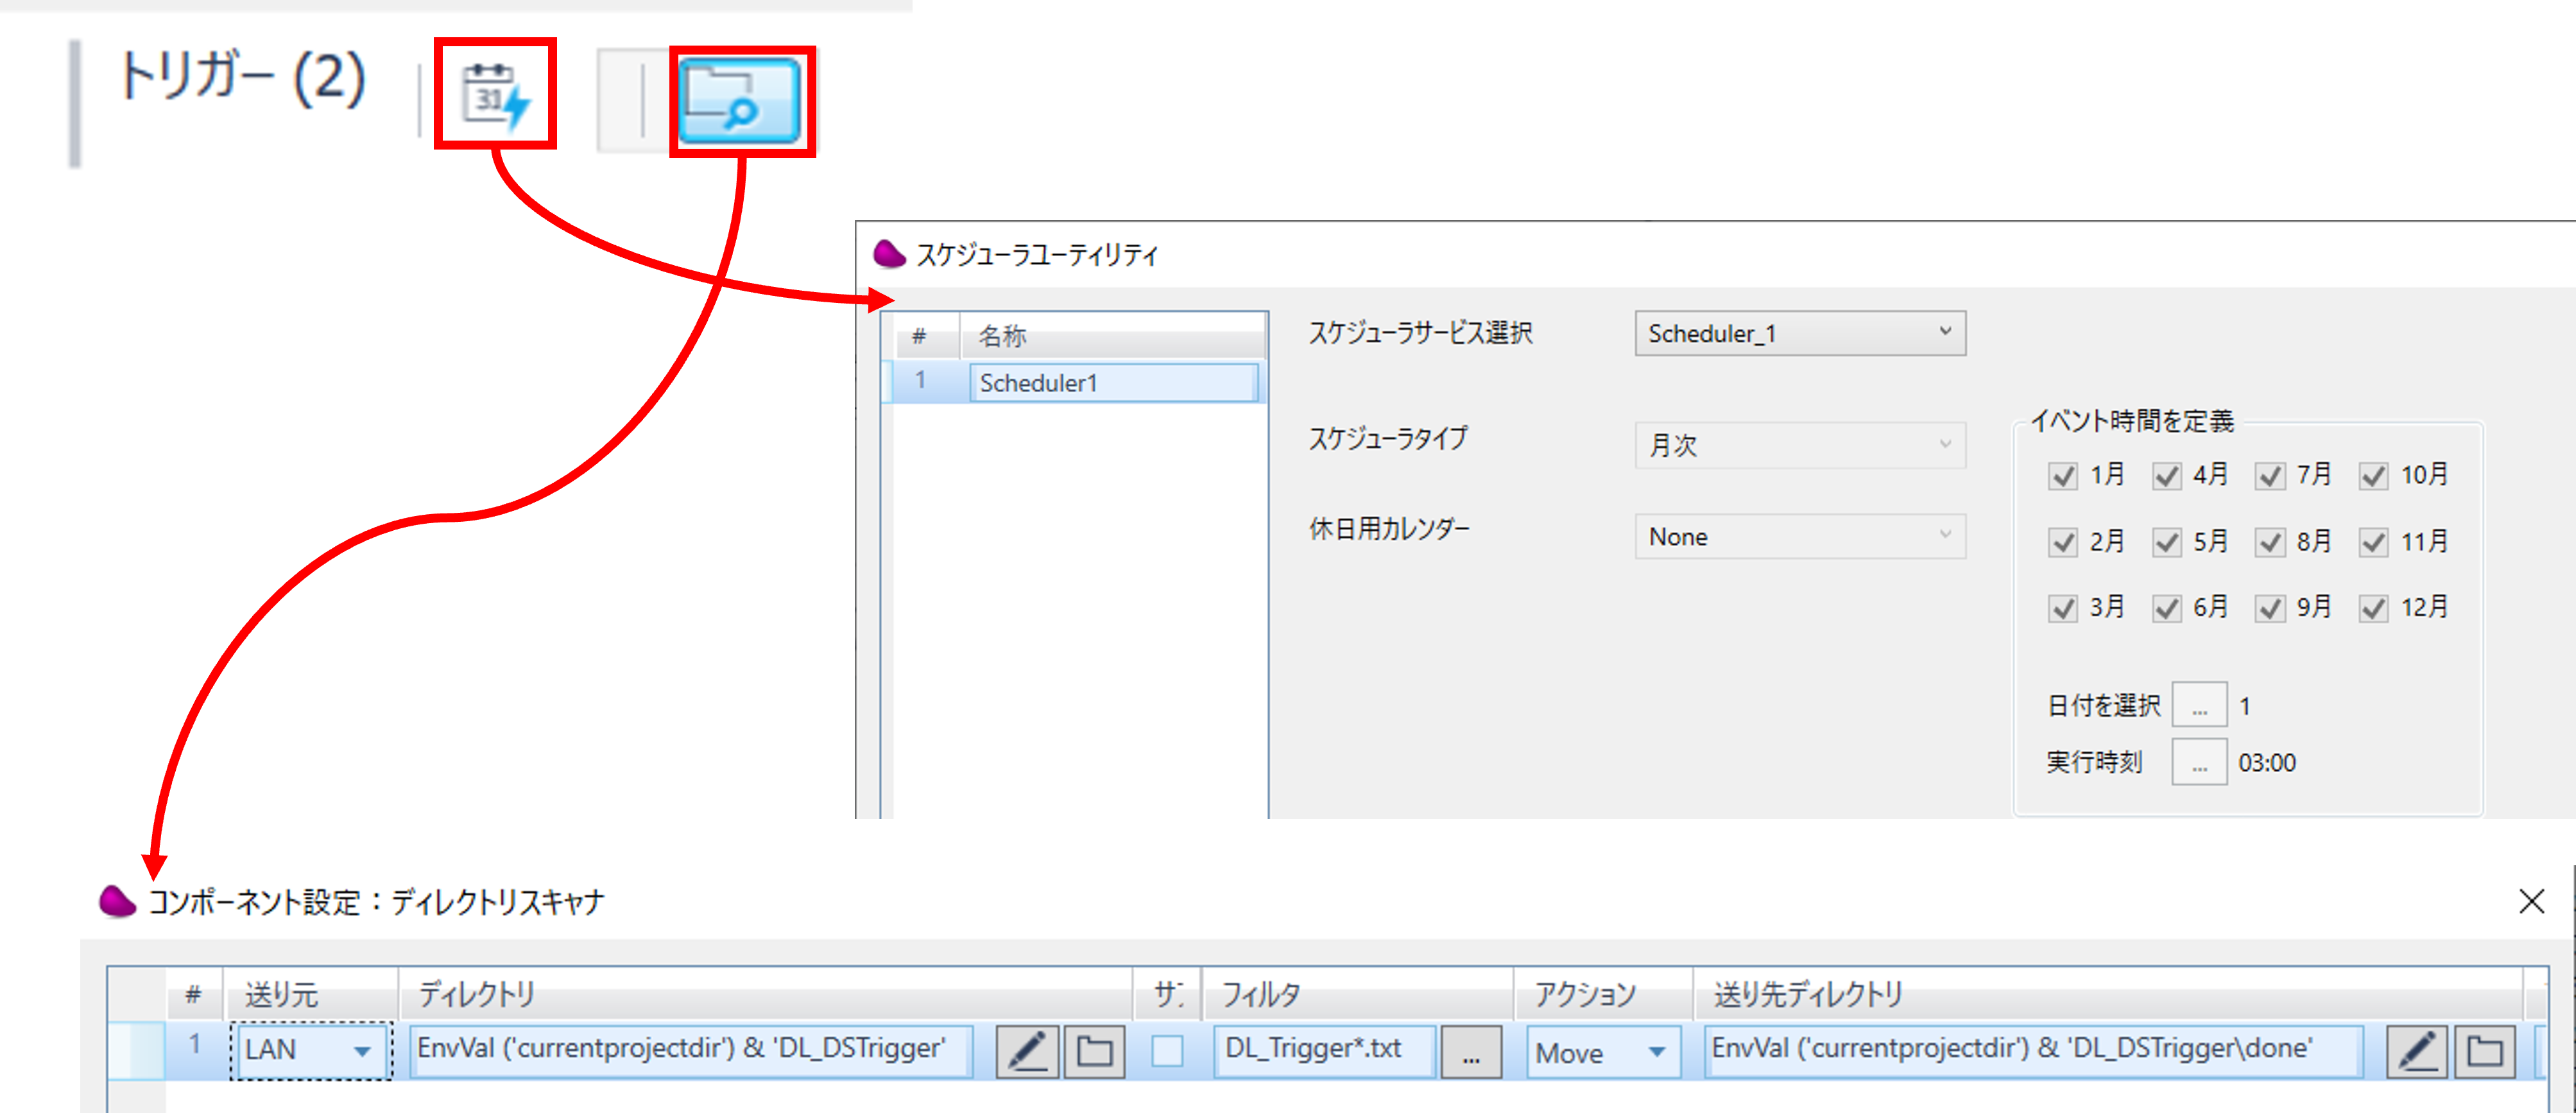The image size is (2576, 1113).
Task: Open the directory scanner folder-search icon
Action: [739, 100]
